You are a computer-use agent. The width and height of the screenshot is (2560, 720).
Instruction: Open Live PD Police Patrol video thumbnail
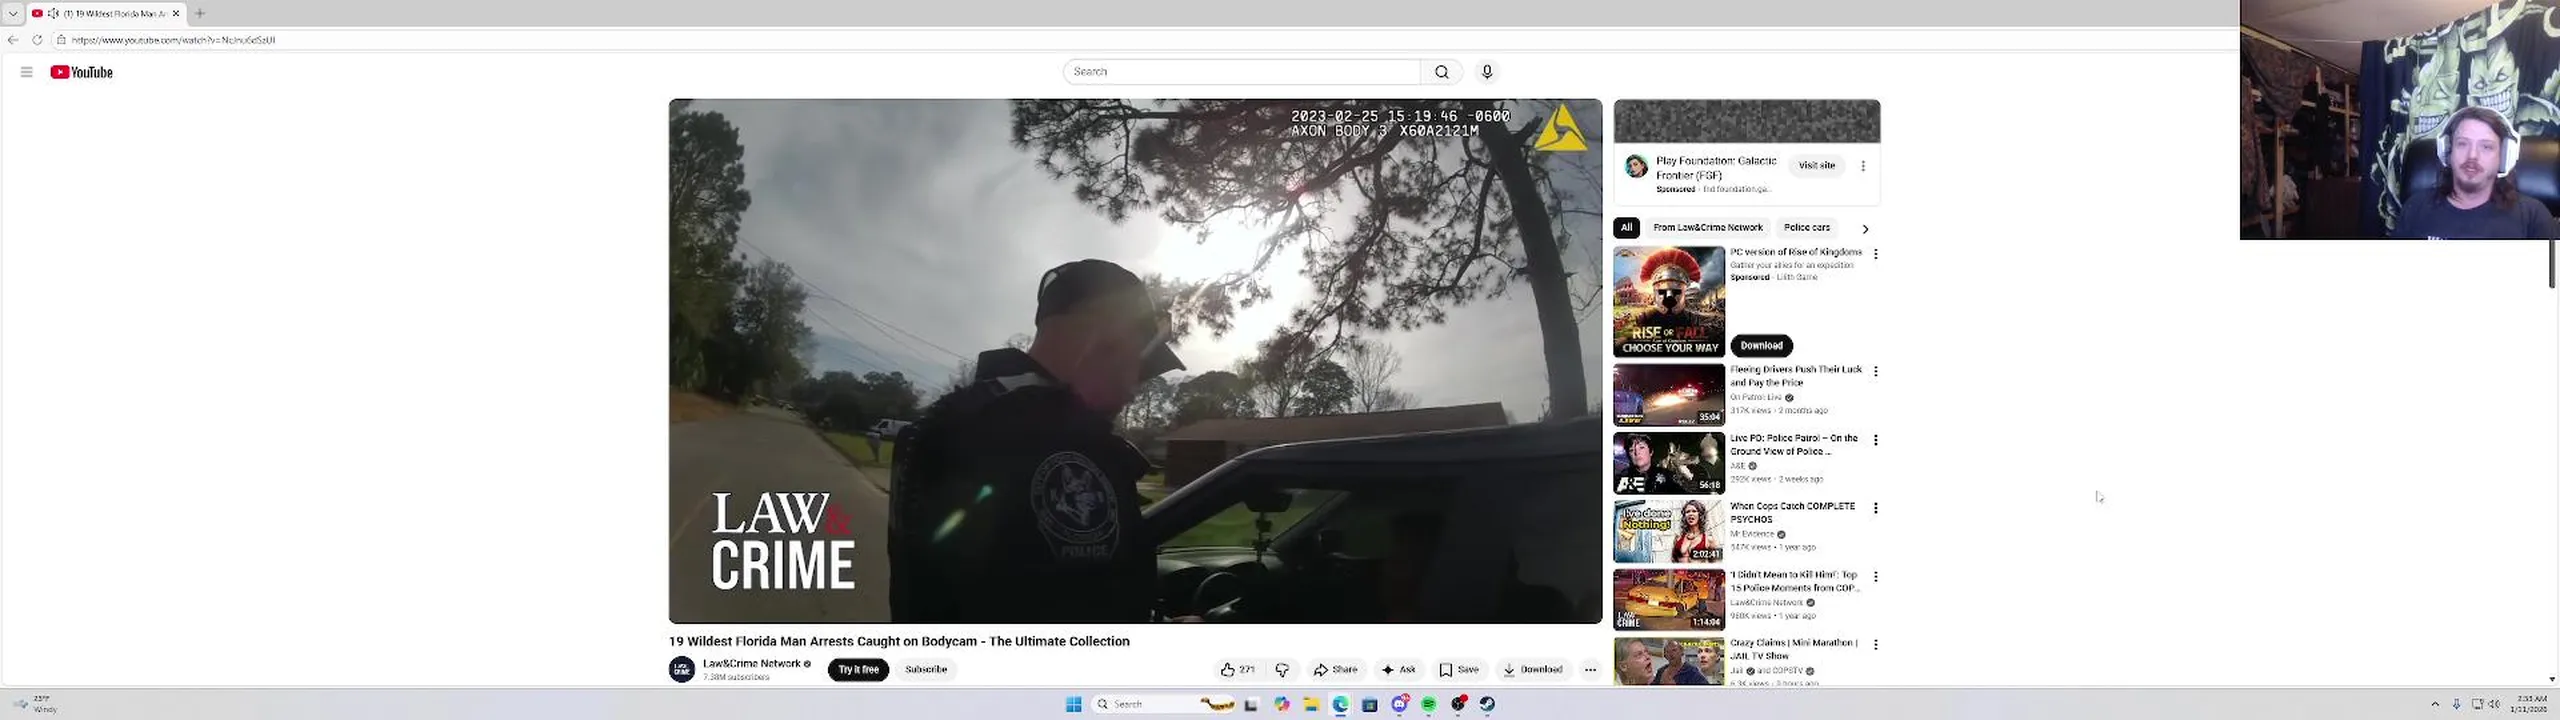pyautogui.click(x=1669, y=463)
